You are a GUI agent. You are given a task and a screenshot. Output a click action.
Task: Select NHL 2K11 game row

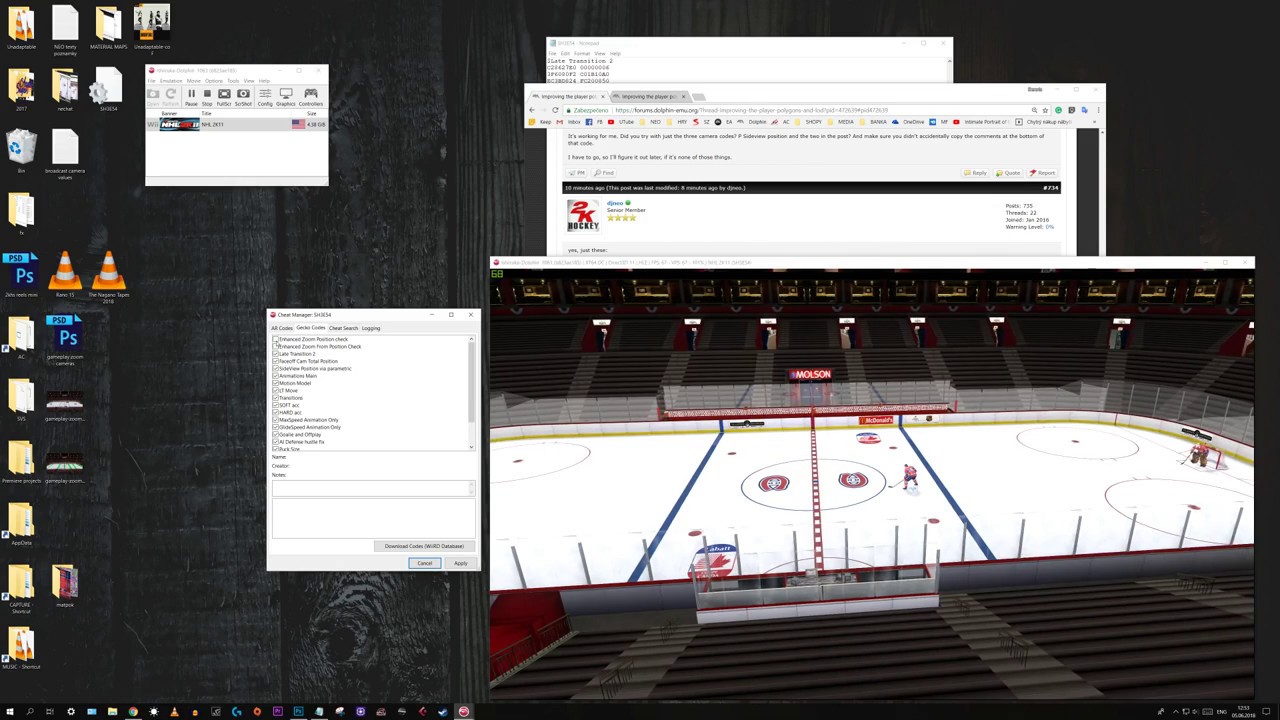tap(236, 124)
